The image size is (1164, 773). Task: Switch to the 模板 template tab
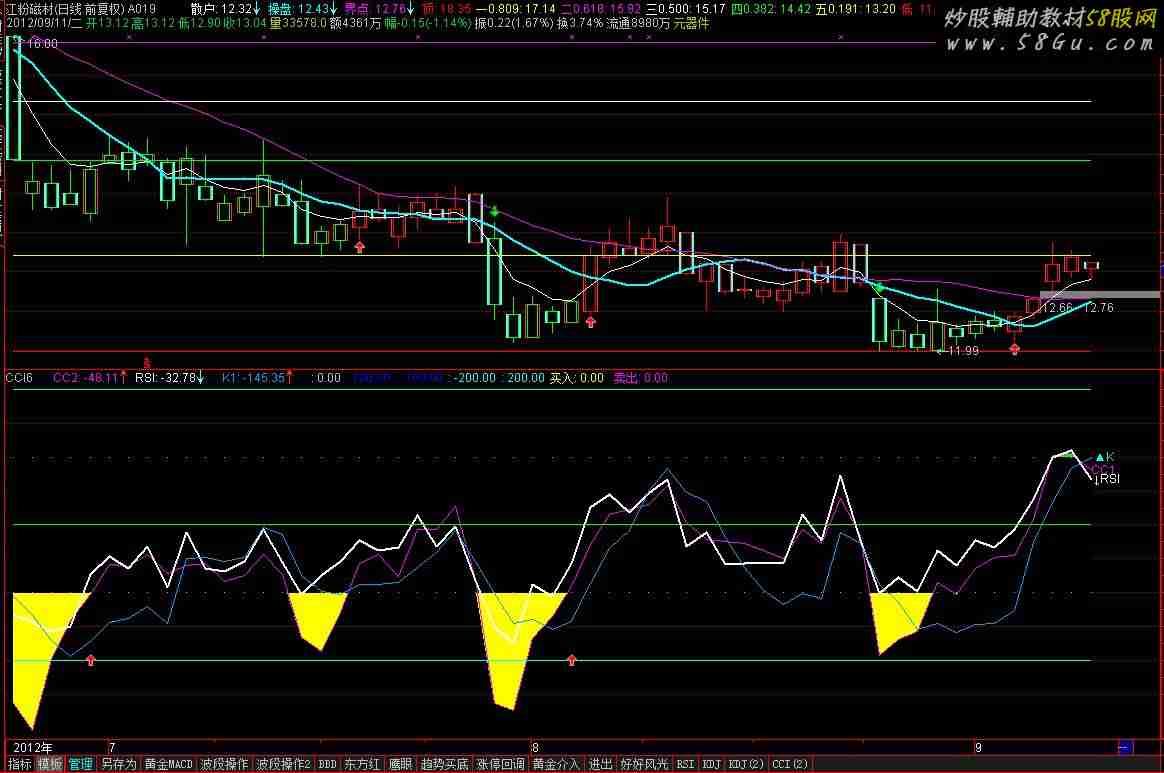coord(50,764)
